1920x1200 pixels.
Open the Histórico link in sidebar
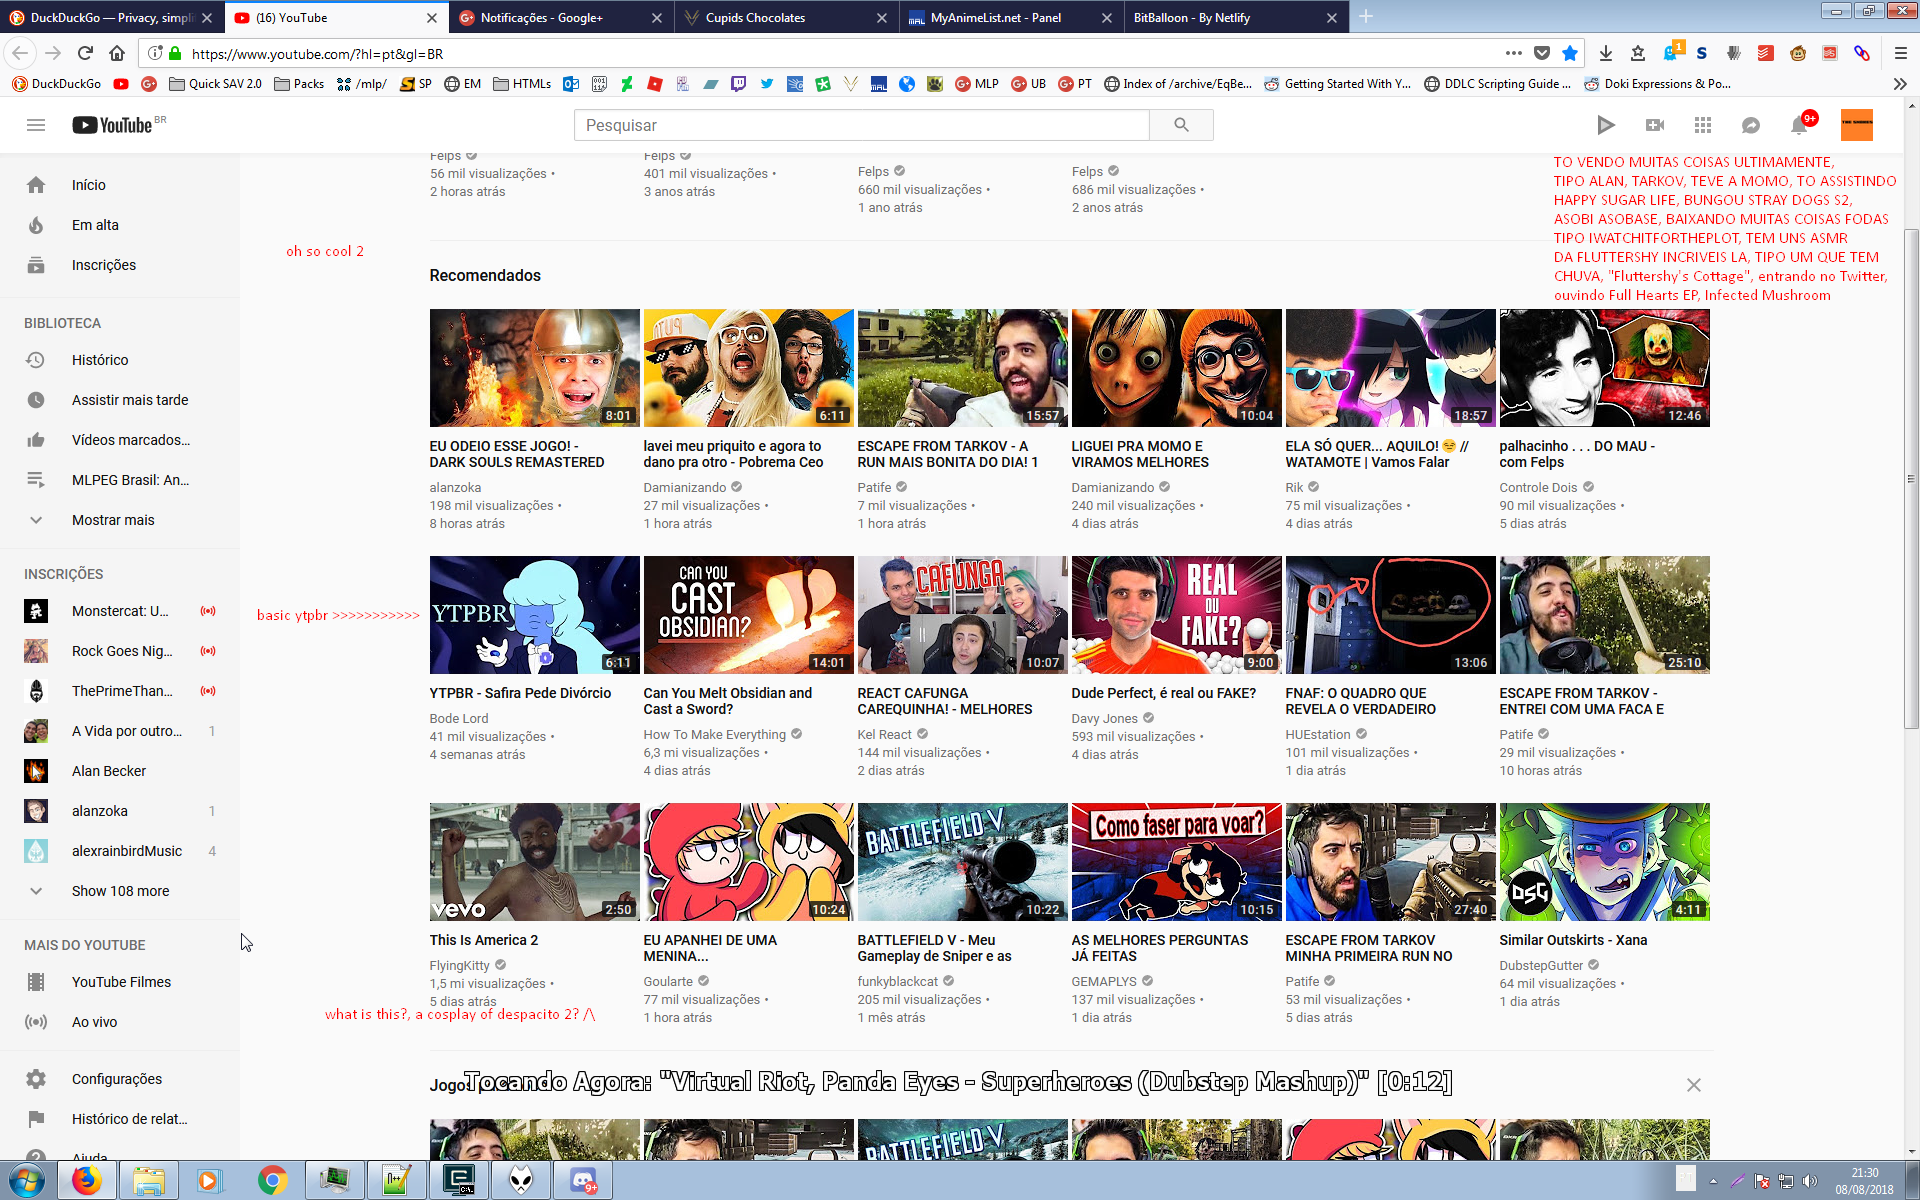tap(100, 360)
